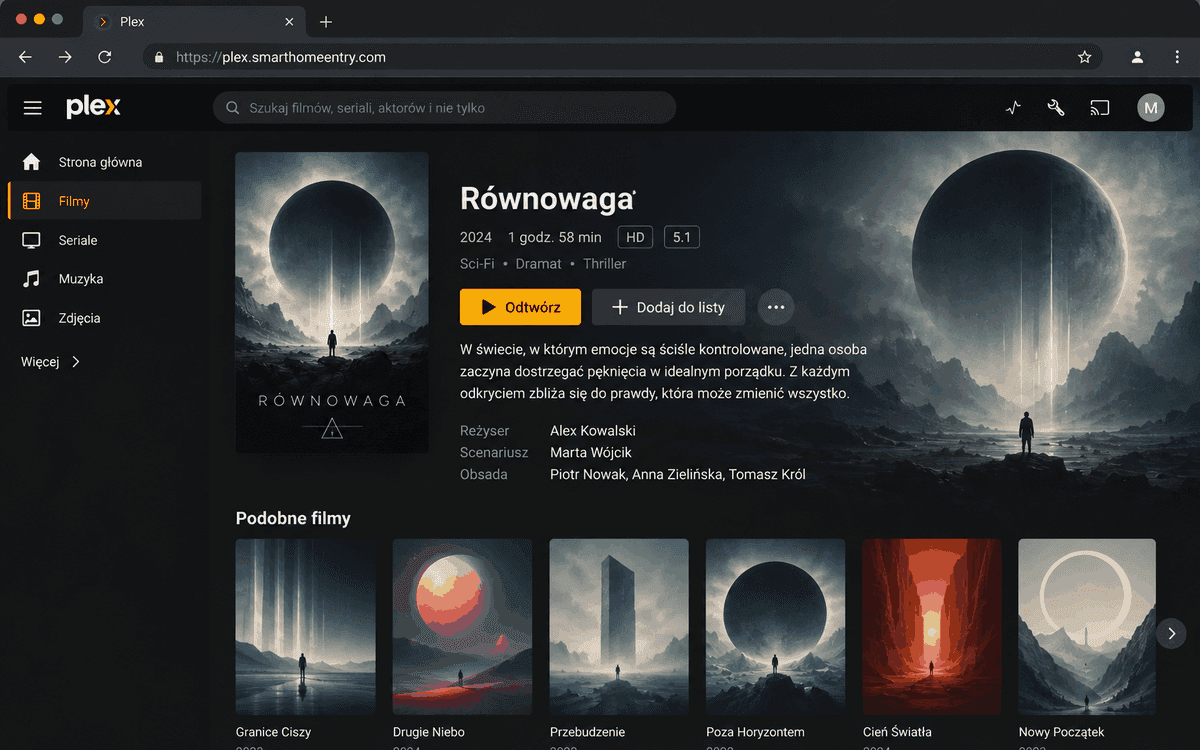Show next similar films with arrow
Viewport: 1200px width, 750px height.
pos(1171,633)
